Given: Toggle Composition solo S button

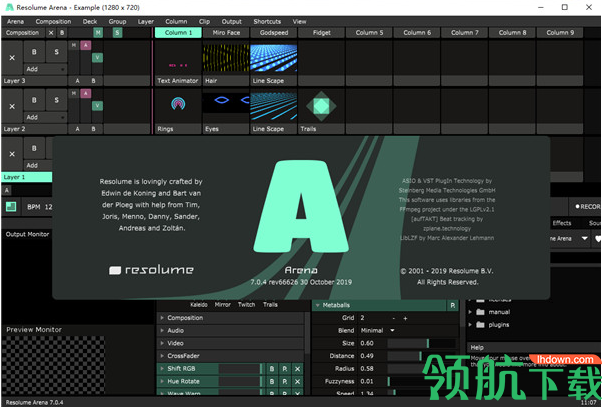Looking at the screenshot, I should pyautogui.click(x=117, y=33).
